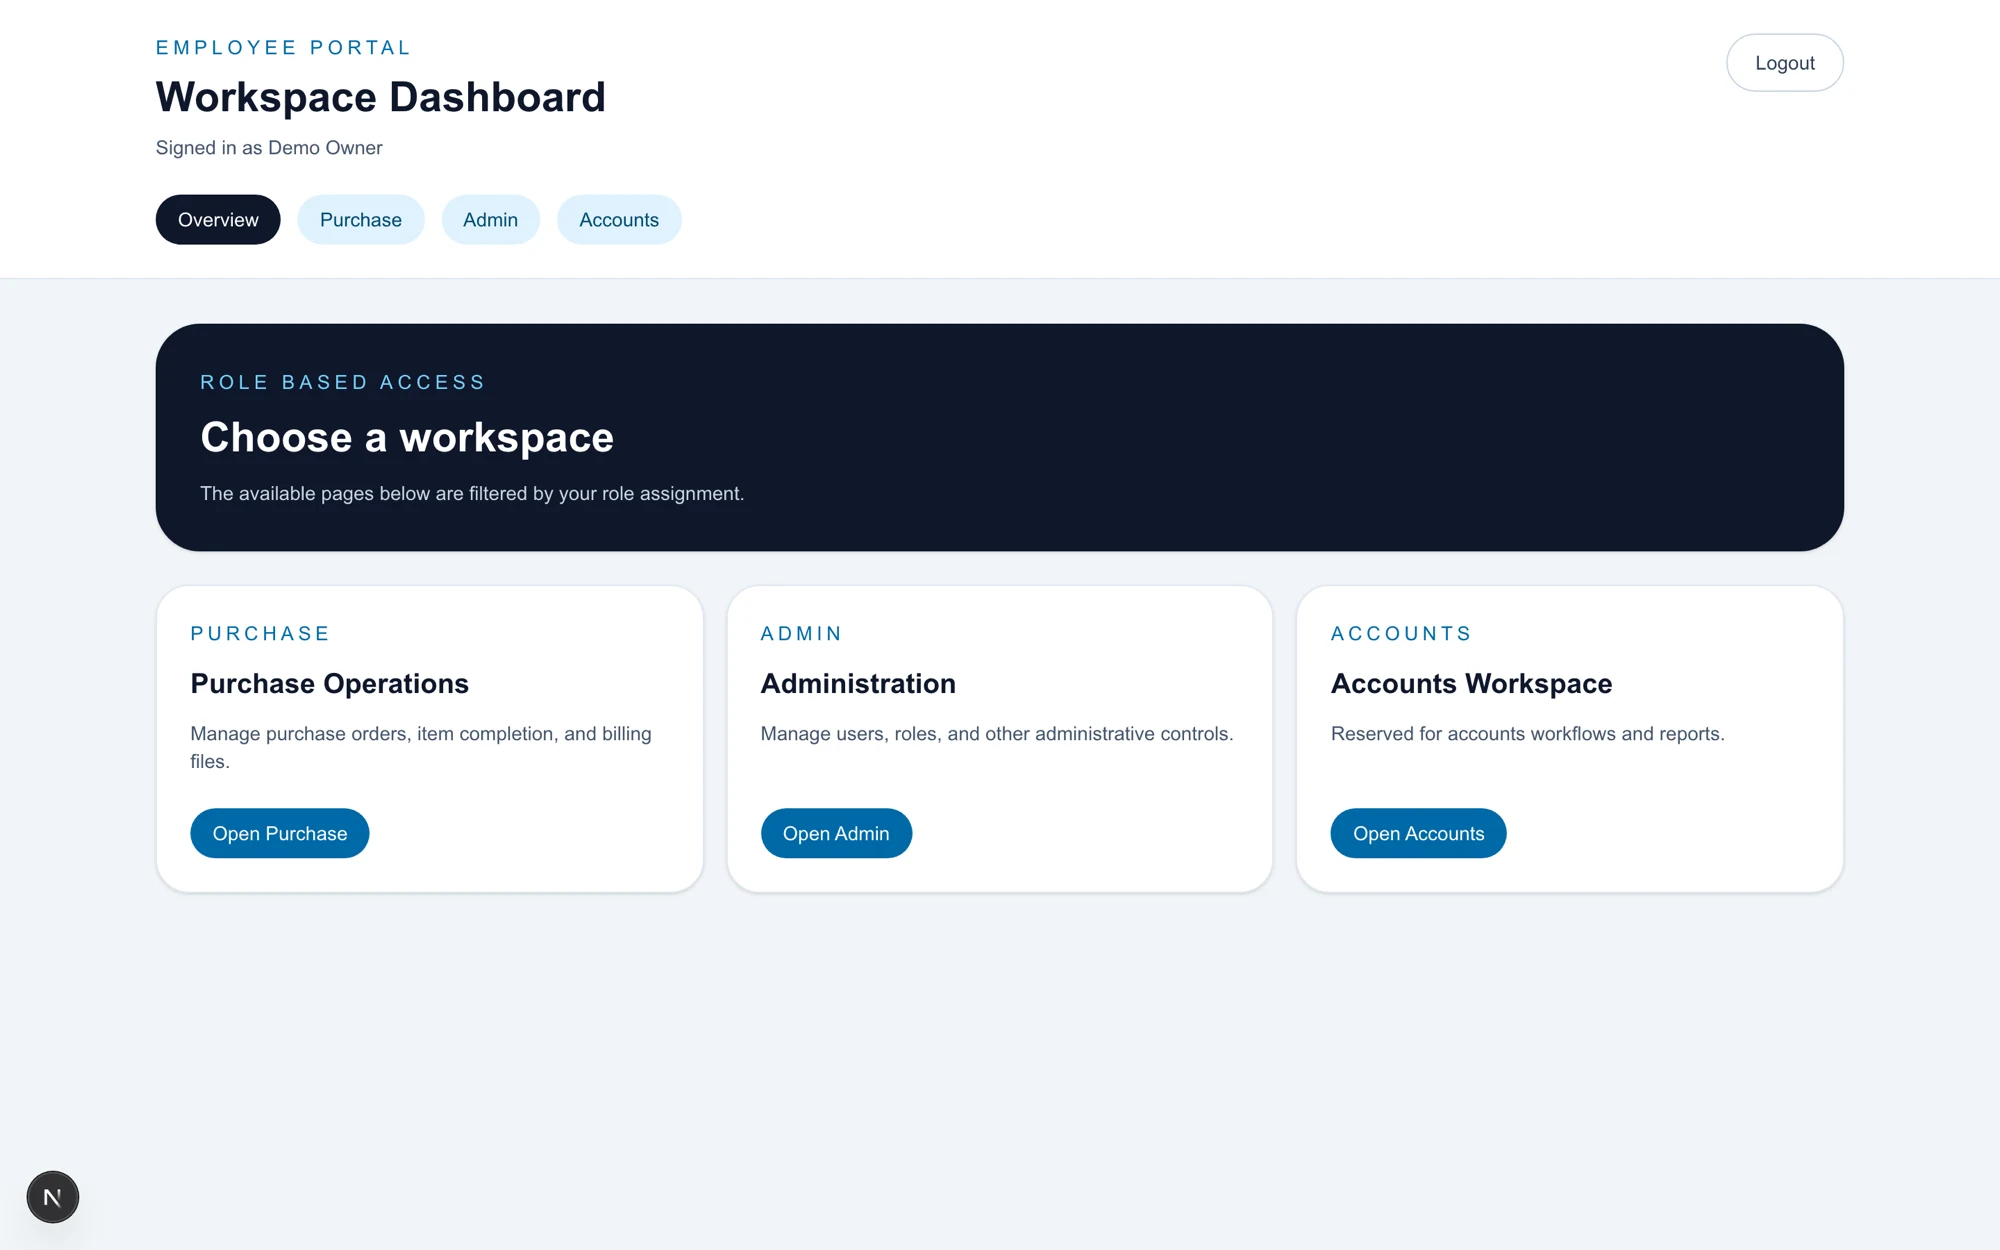Click the Logout button
The image size is (2000, 1250).
(1784, 63)
